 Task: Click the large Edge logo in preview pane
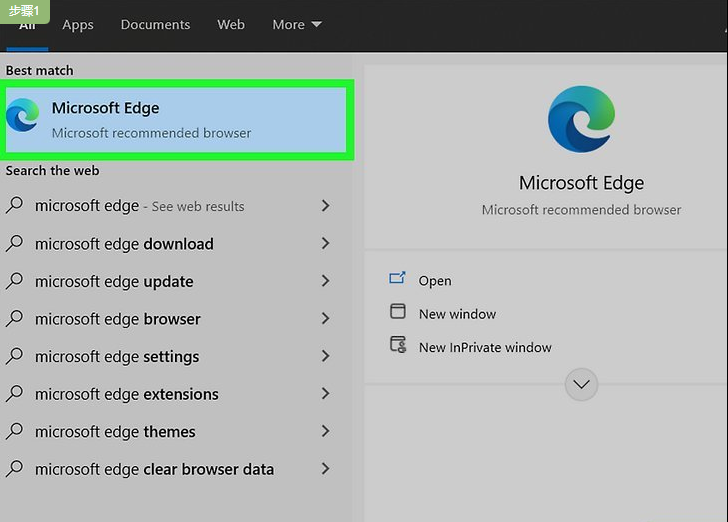point(581,119)
